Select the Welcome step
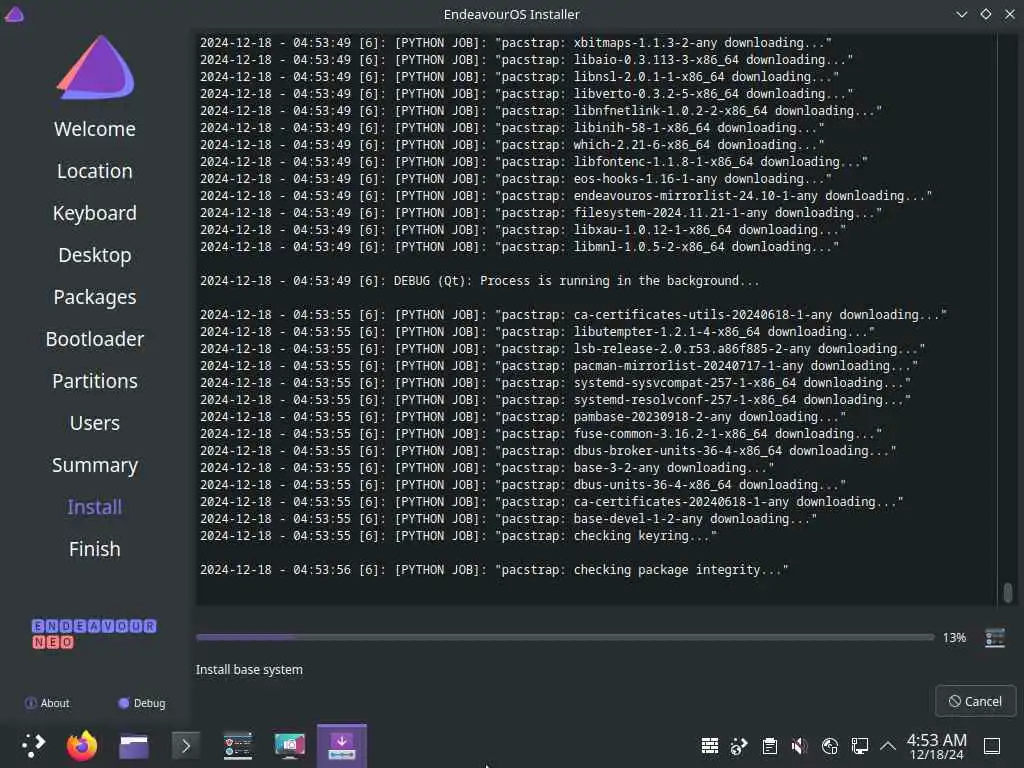 tap(95, 129)
